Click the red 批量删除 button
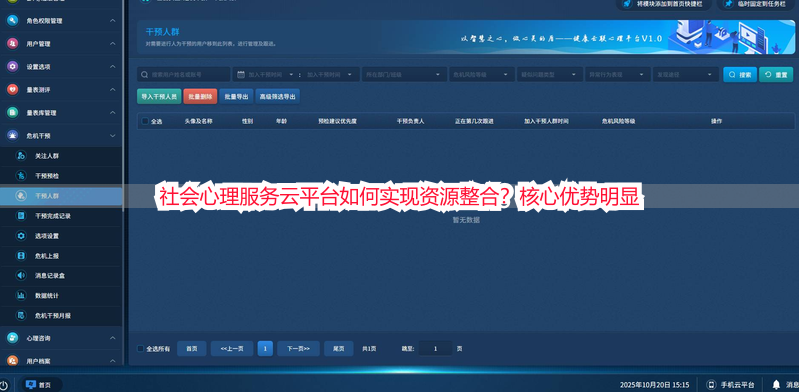Screen dimensions: 799x392 pyautogui.click(x=200, y=96)
